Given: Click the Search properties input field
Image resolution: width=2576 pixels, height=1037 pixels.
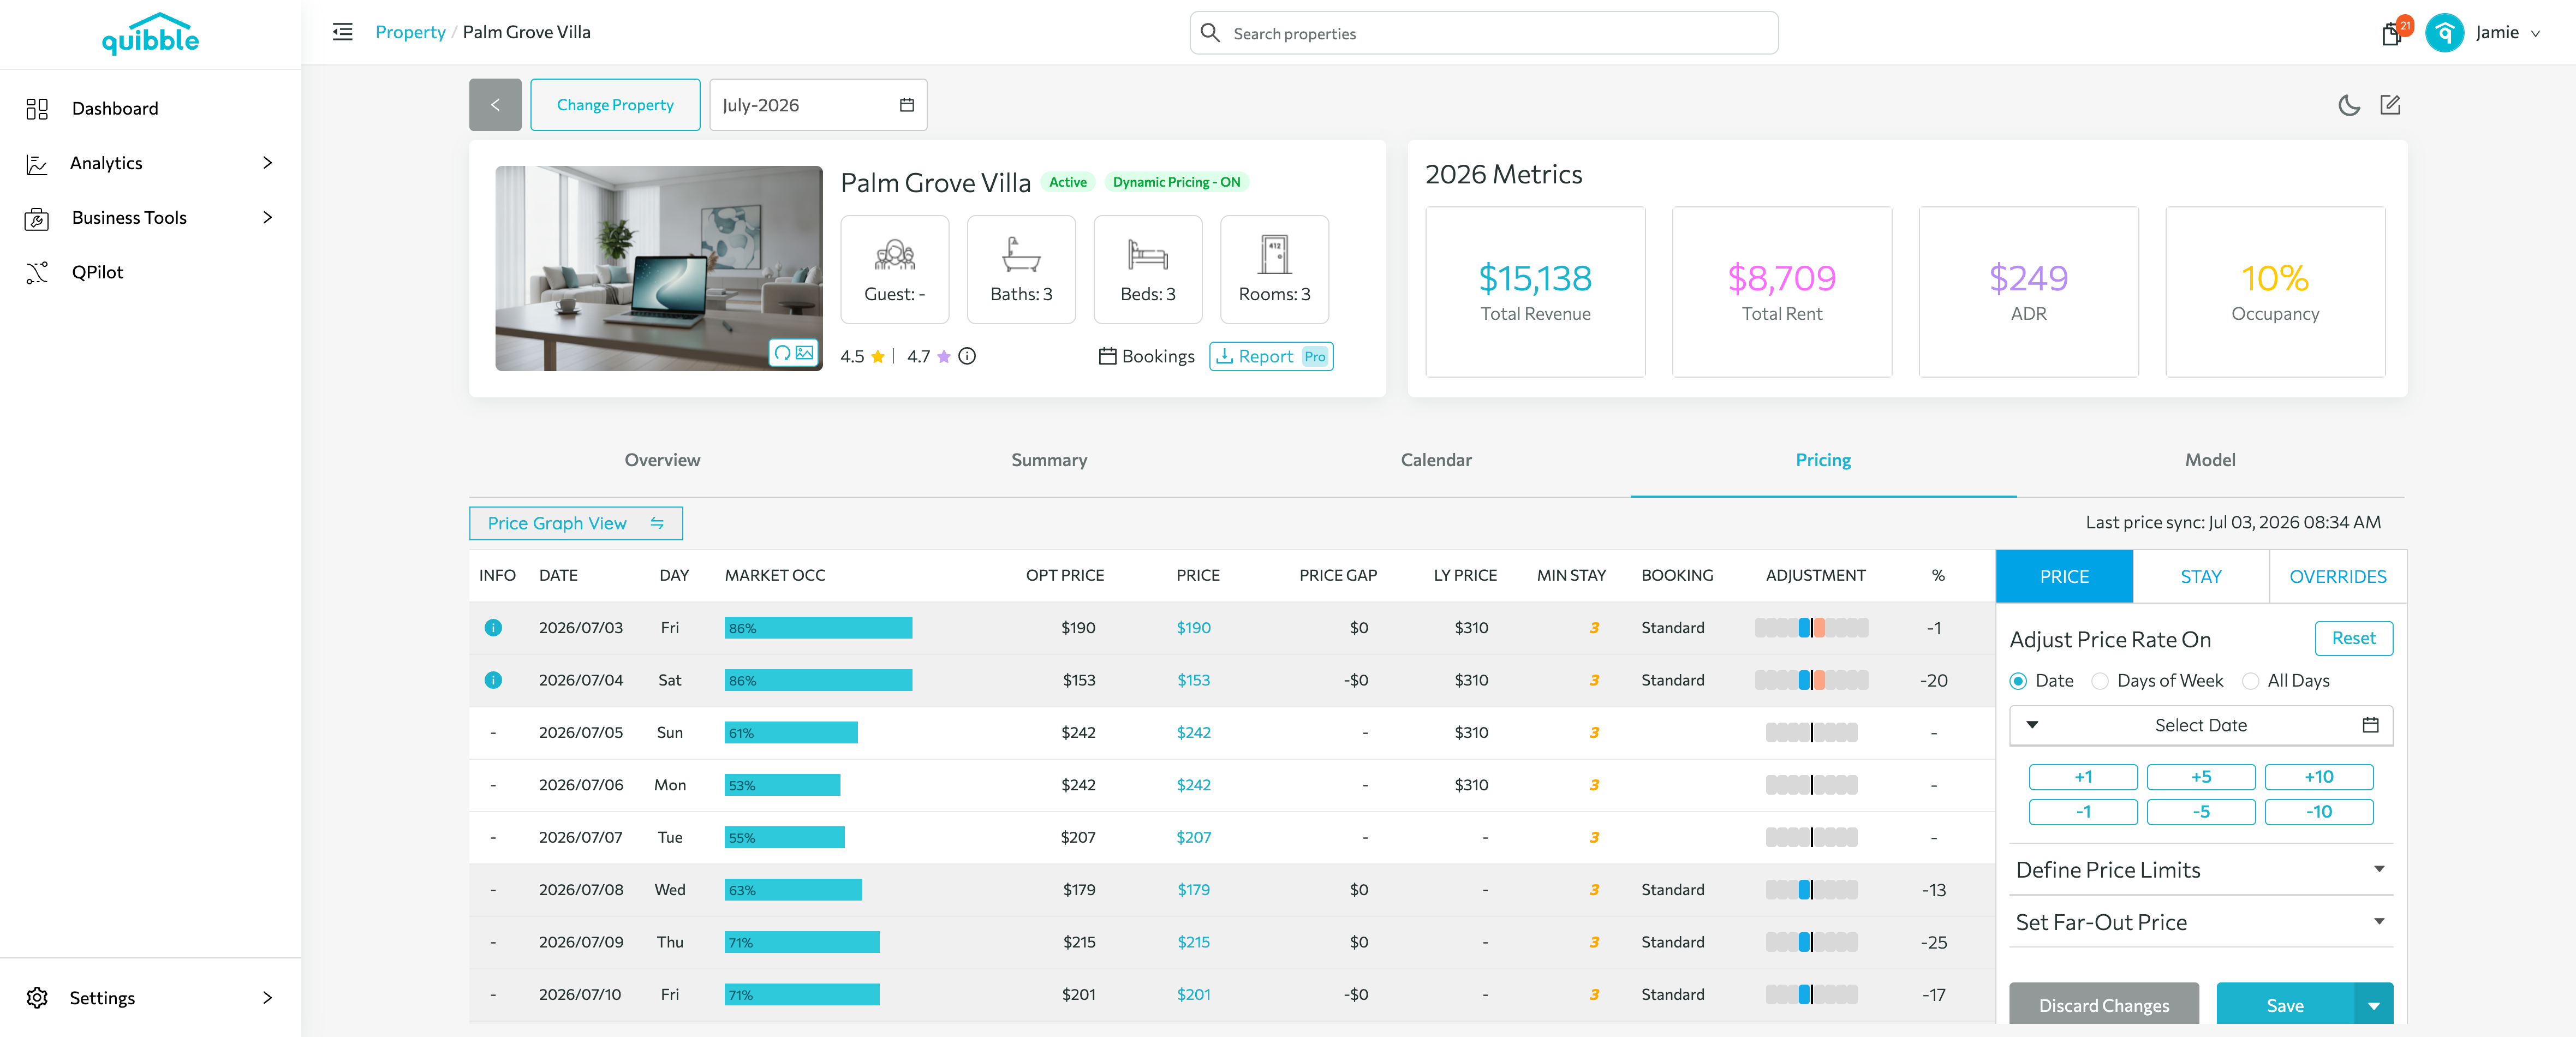Looking at the screenshot, I should [x=1484, y=33].
